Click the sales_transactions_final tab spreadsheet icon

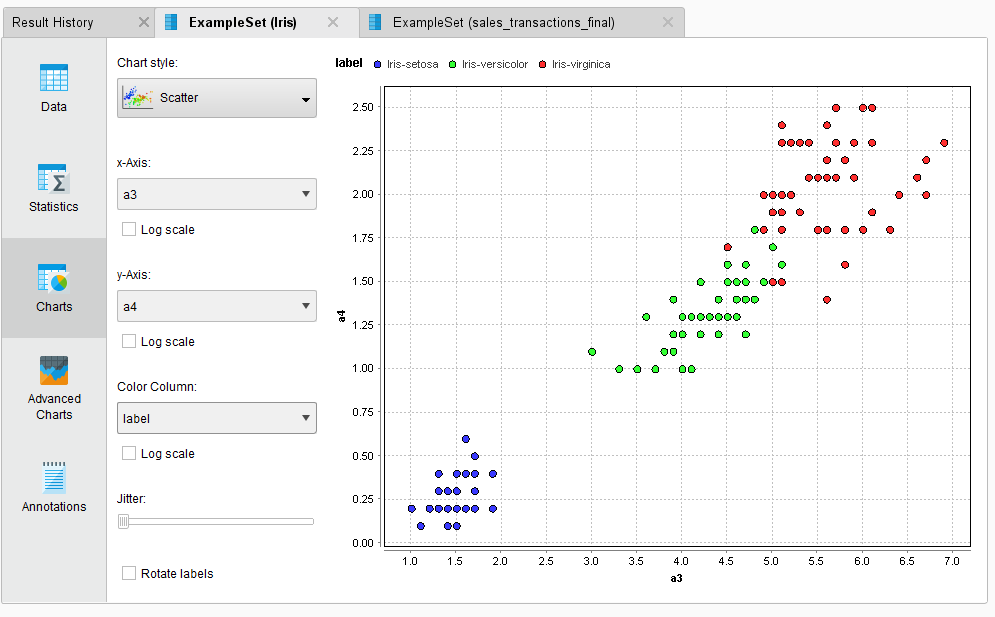click(374, 20)
